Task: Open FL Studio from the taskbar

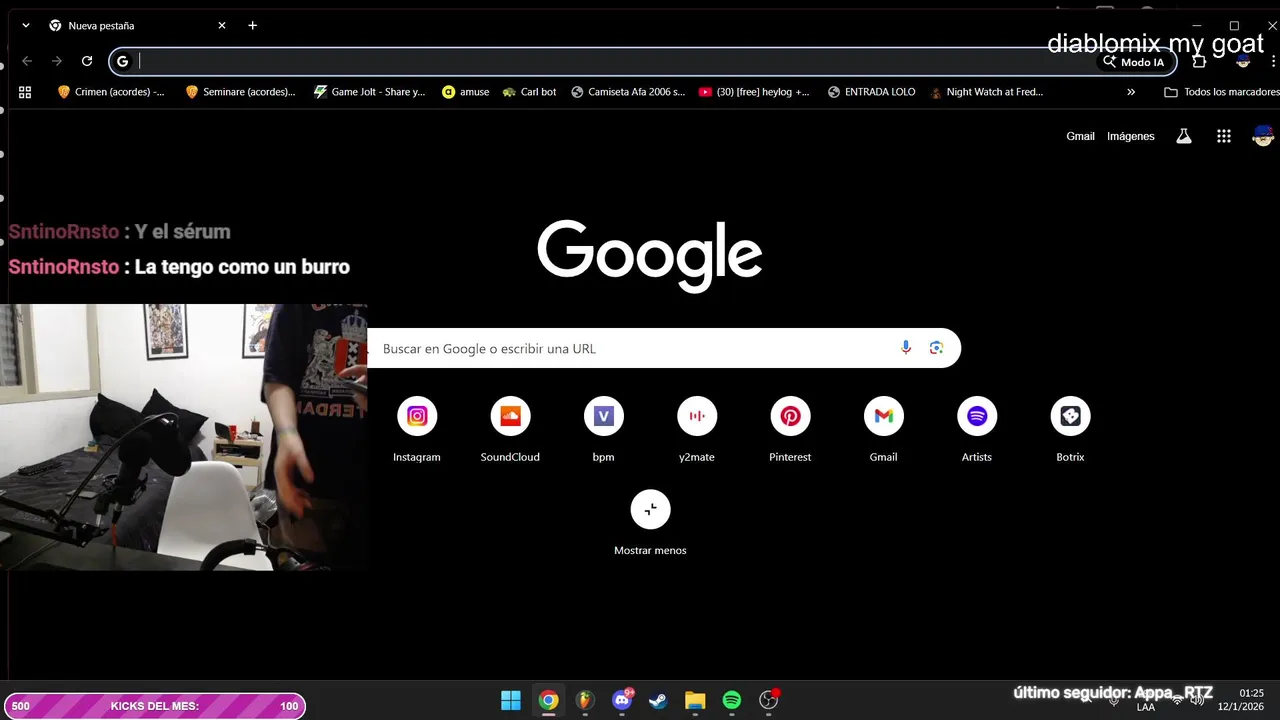Action: (585, 700)
